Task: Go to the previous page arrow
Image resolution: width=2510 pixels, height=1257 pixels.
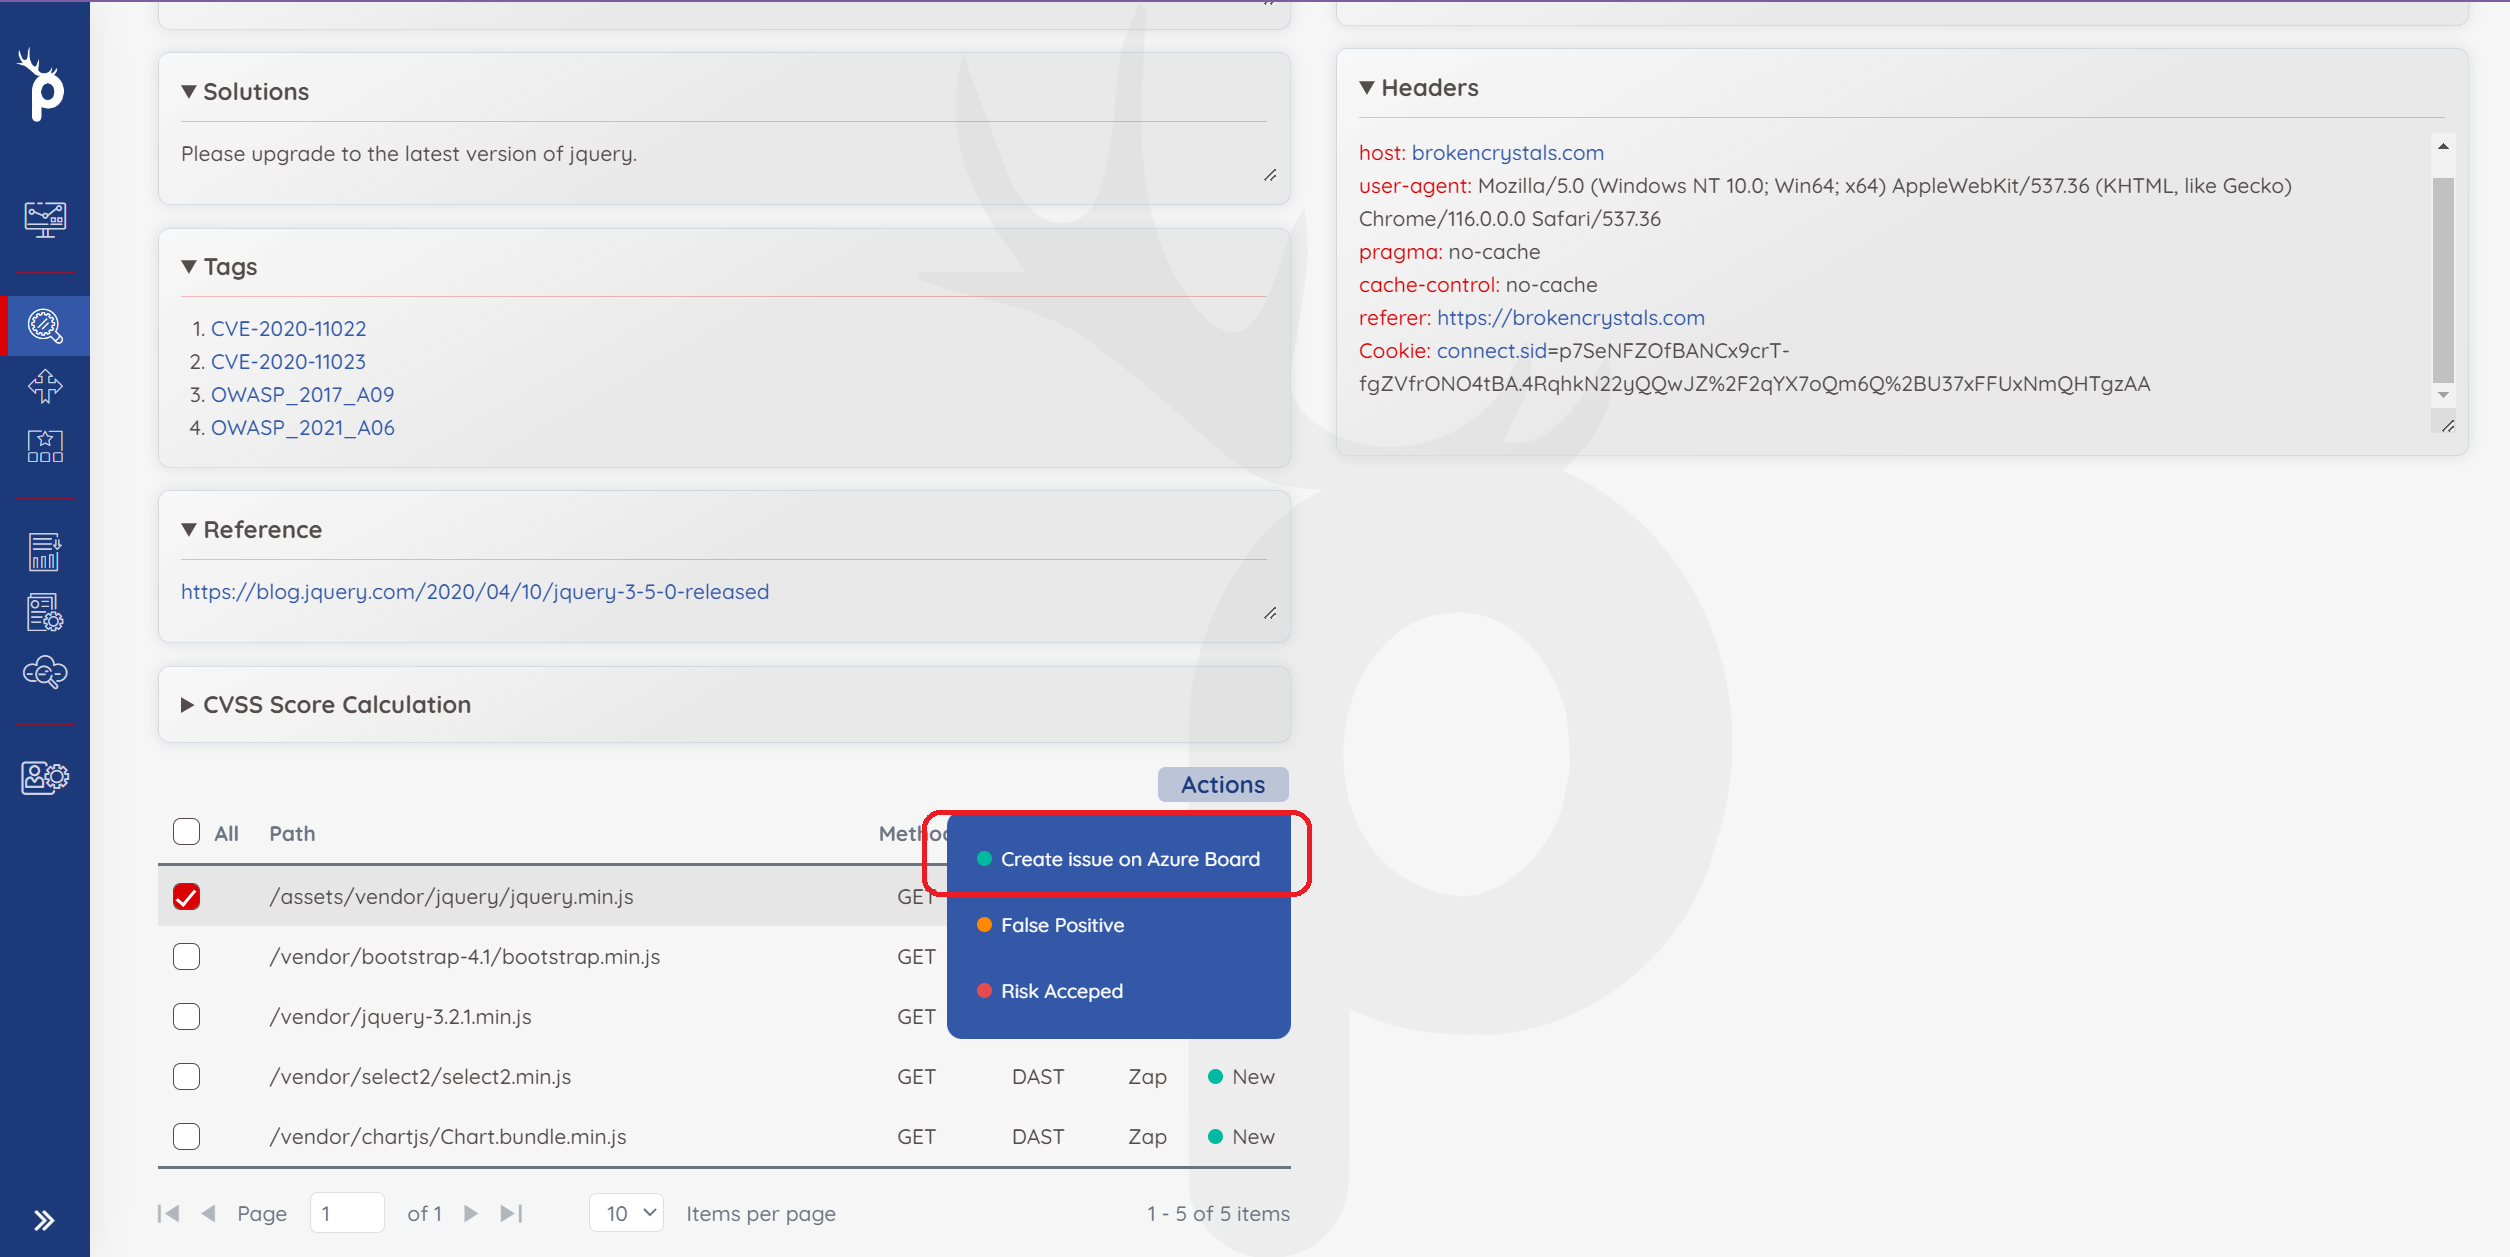Action: [208, 1213]
